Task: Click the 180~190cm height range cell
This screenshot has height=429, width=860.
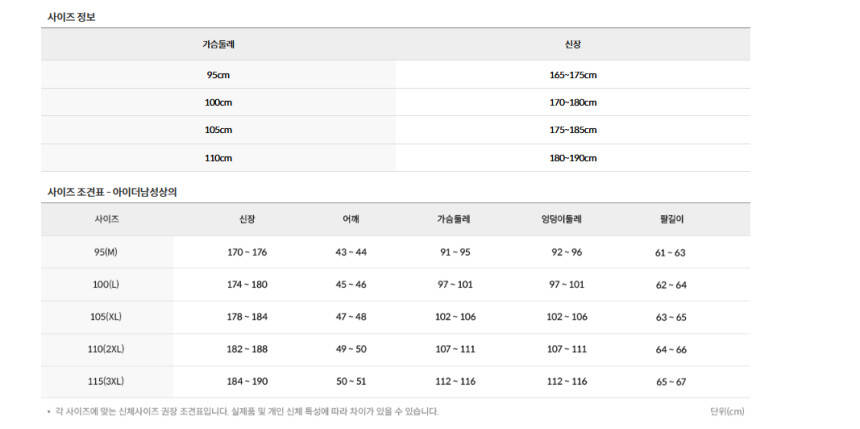Action: coord(573,158)
